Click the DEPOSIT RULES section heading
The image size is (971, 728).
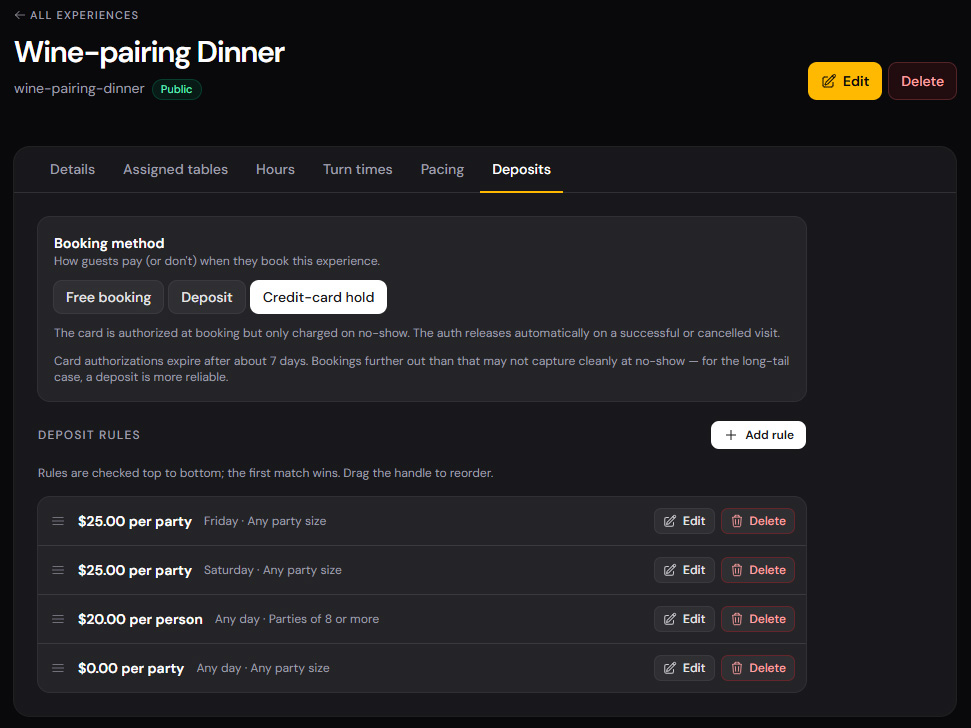(x=89, y=435)
